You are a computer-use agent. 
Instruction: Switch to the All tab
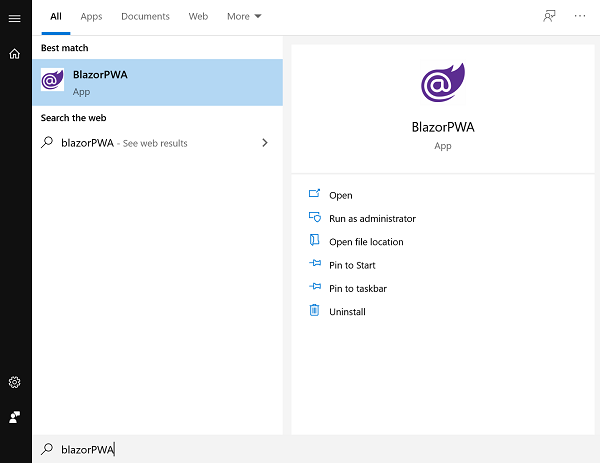tap(56, 16)
